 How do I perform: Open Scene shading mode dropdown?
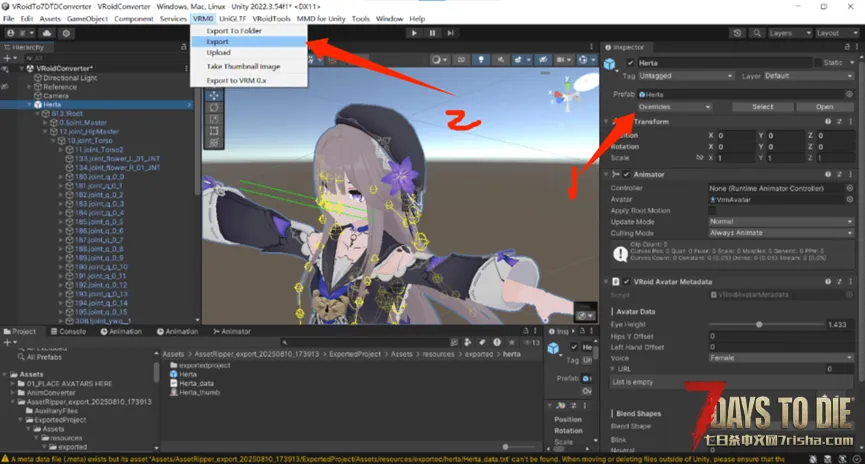click(x=440, y=60)
